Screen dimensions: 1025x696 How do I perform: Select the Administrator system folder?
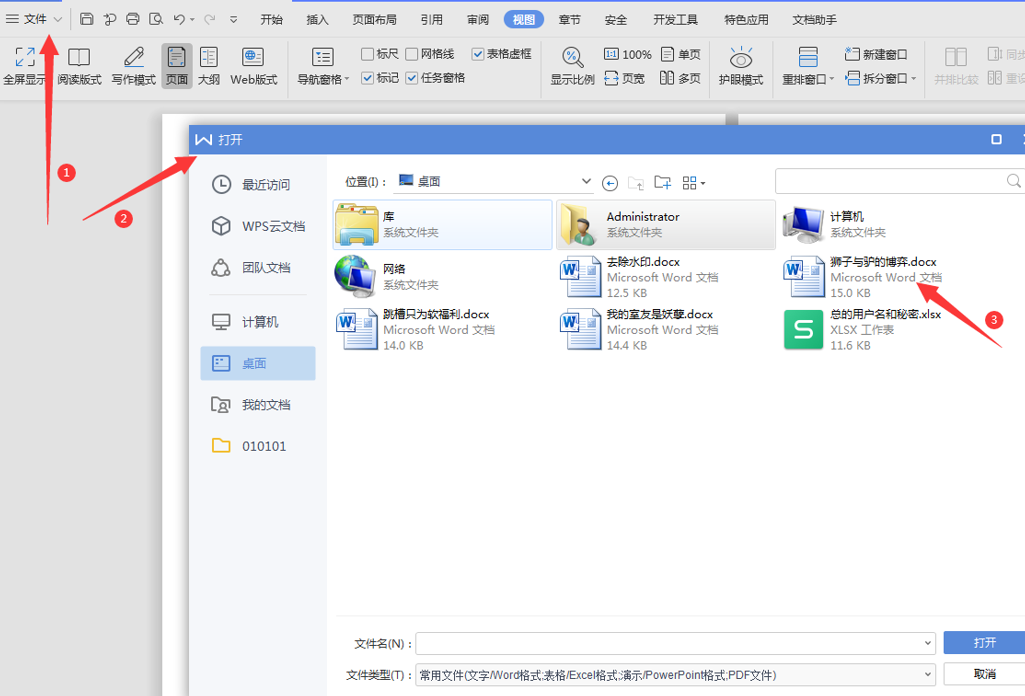click(x=665, y=225)
